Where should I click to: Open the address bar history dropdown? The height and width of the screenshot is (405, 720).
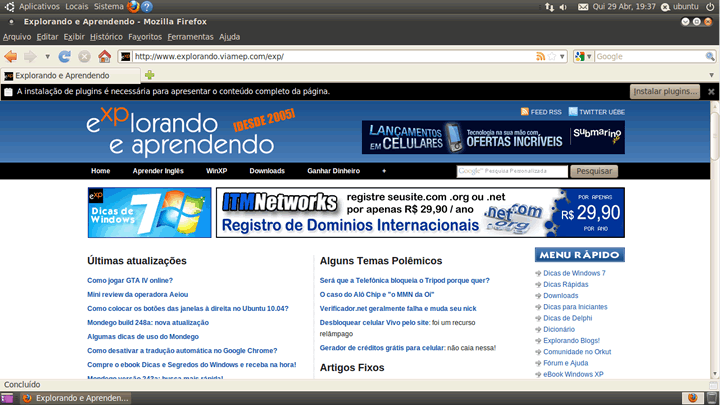click(x=562, y=56)
